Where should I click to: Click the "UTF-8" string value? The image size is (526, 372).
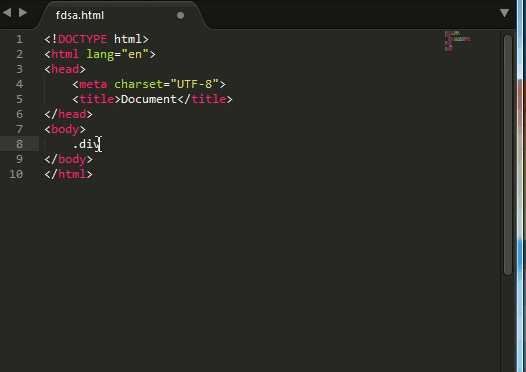[195, 84]
